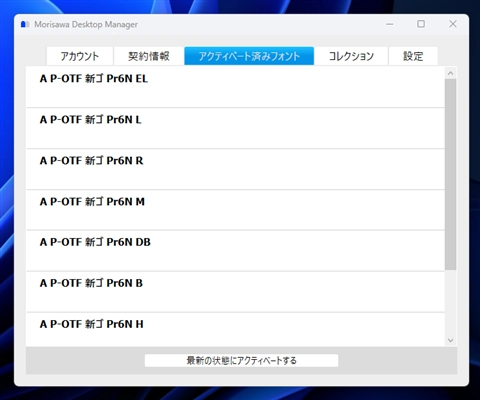Select font A P-OTF 新ゴ Pr6N L
The image size is (480, 400).
(x=235, y=128)
